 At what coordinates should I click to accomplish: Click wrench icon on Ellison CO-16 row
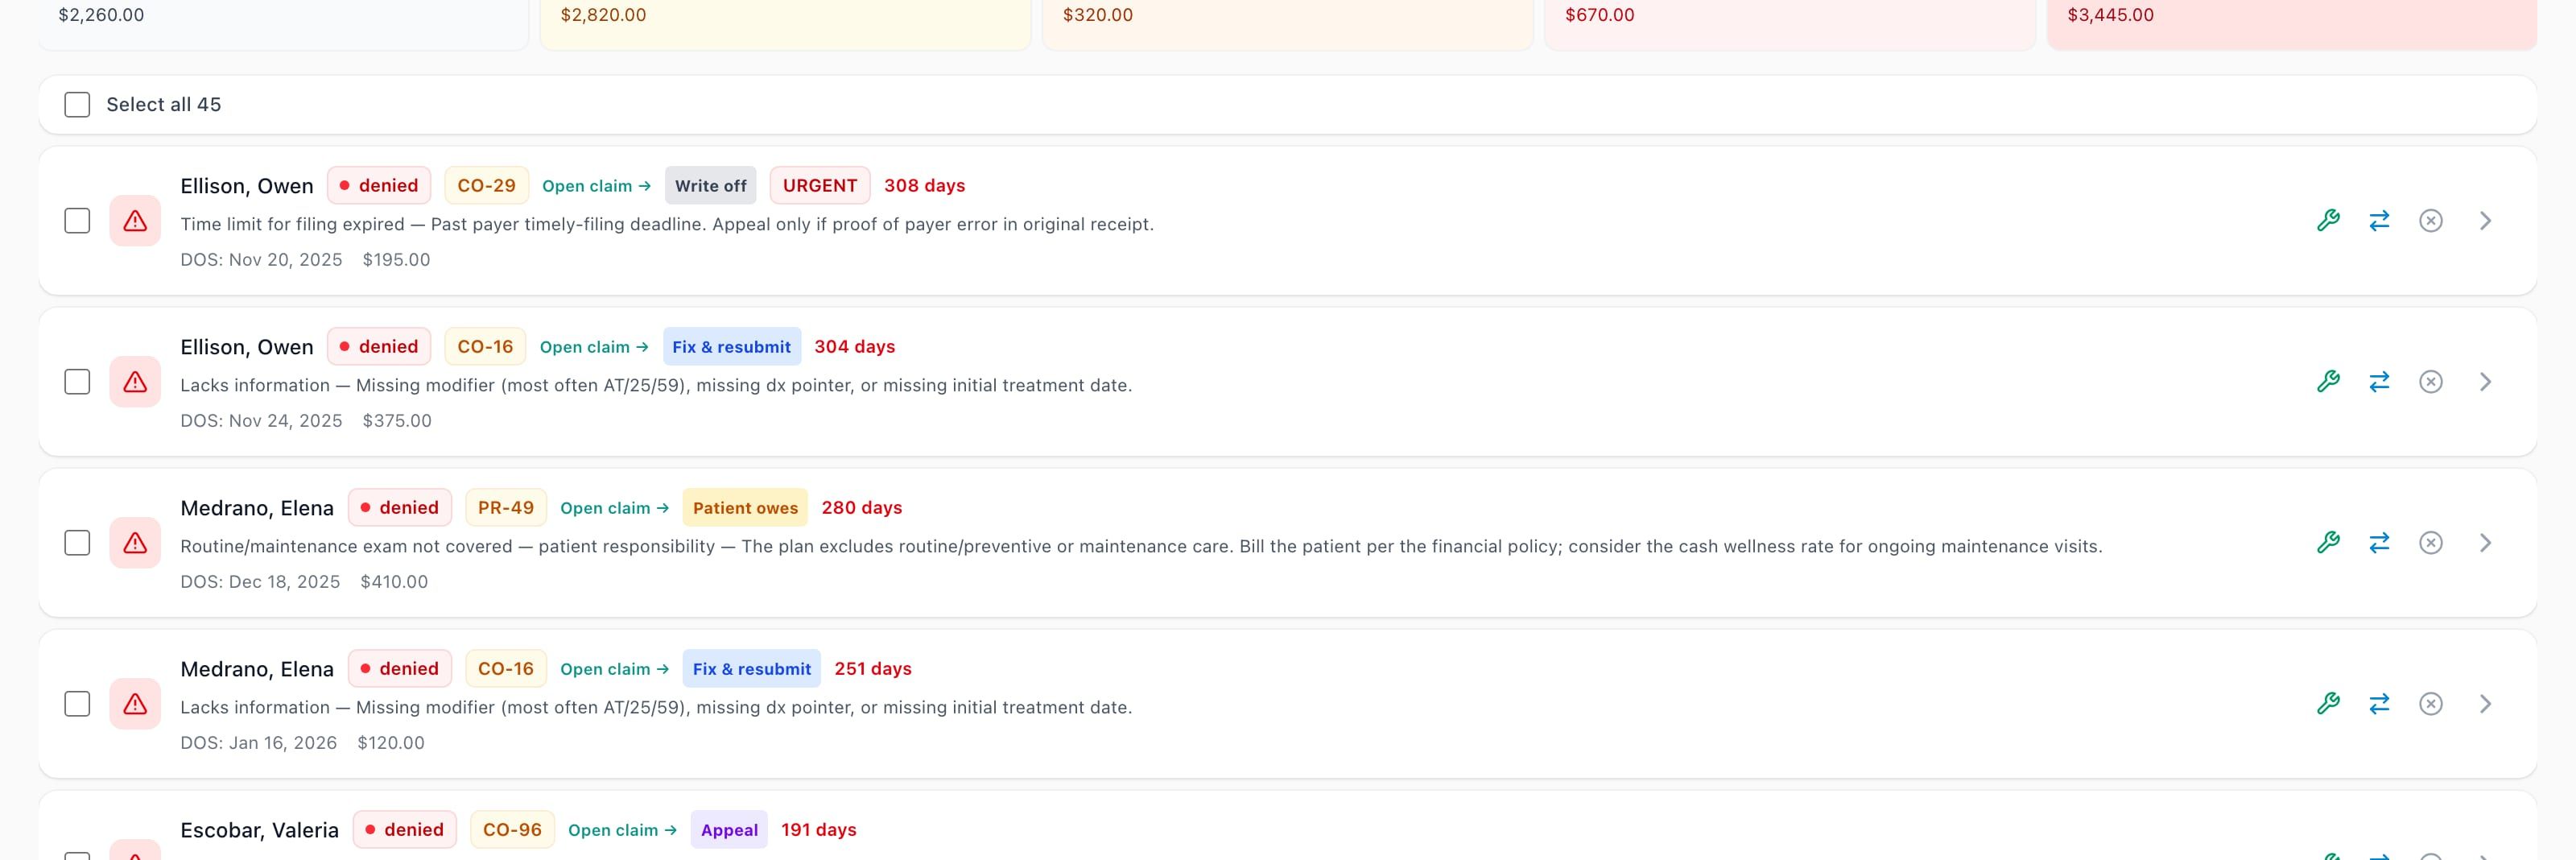[x=2328, y=382]
